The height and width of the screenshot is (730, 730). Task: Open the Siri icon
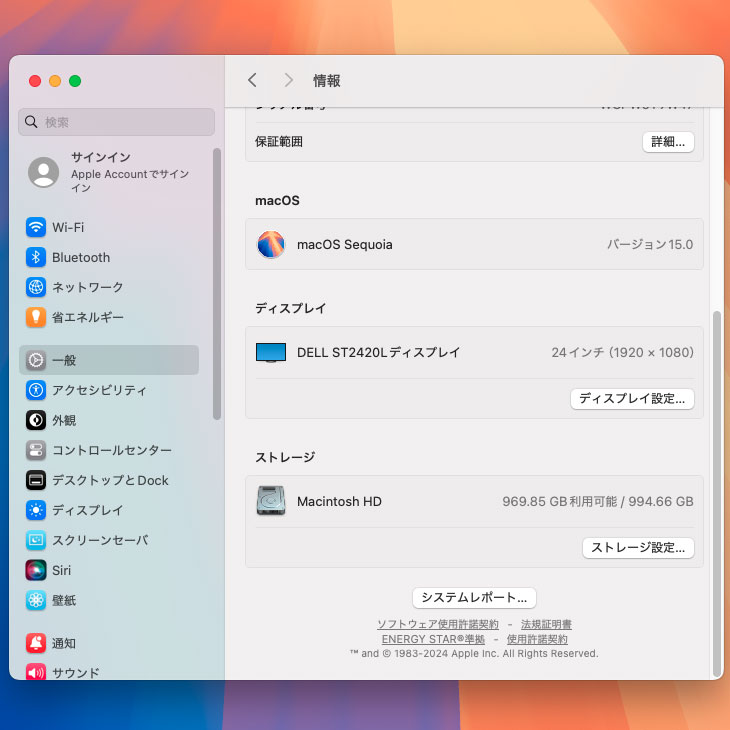click(36, 570)
